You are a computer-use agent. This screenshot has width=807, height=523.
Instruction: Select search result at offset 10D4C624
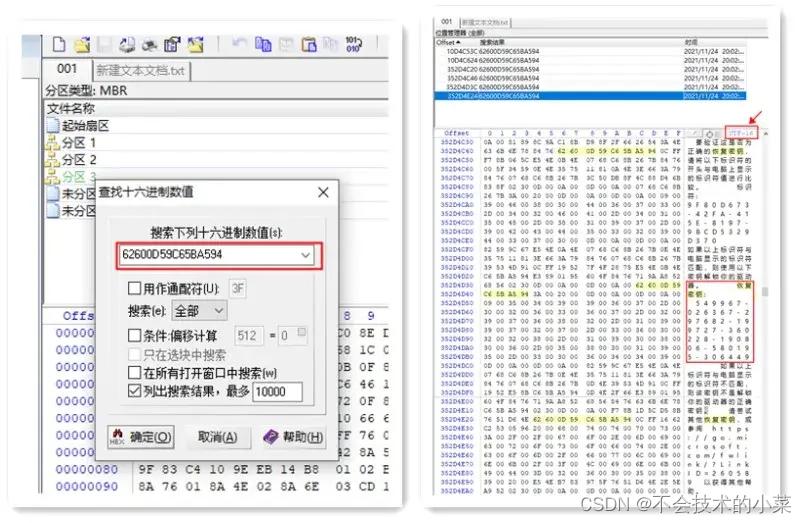[590, 60]
